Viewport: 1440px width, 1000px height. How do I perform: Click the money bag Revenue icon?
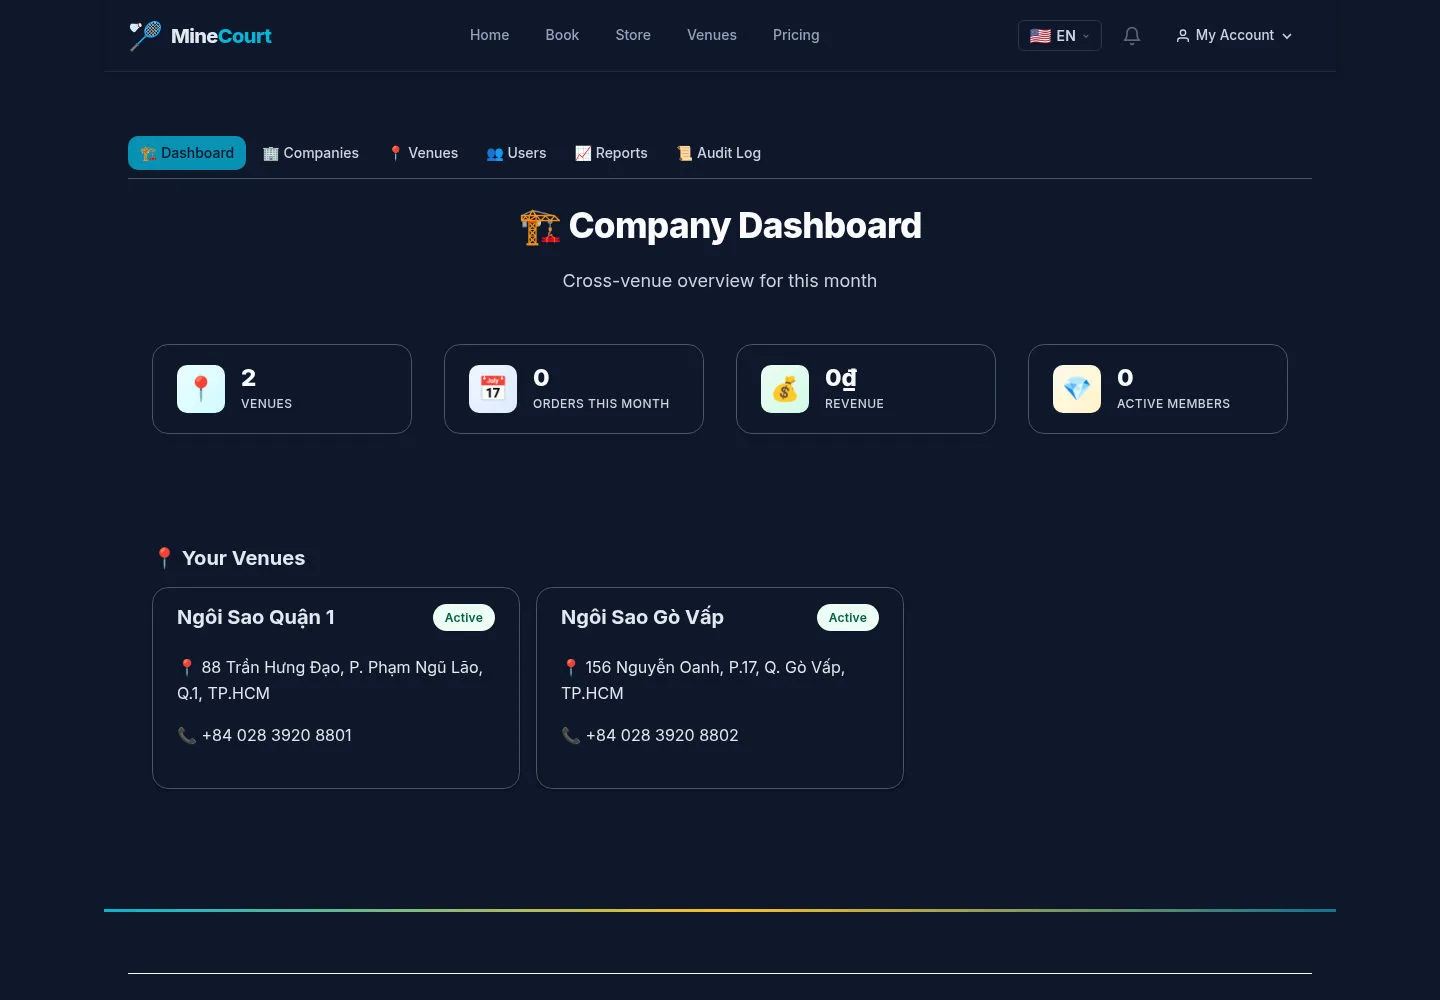[785, 389]
